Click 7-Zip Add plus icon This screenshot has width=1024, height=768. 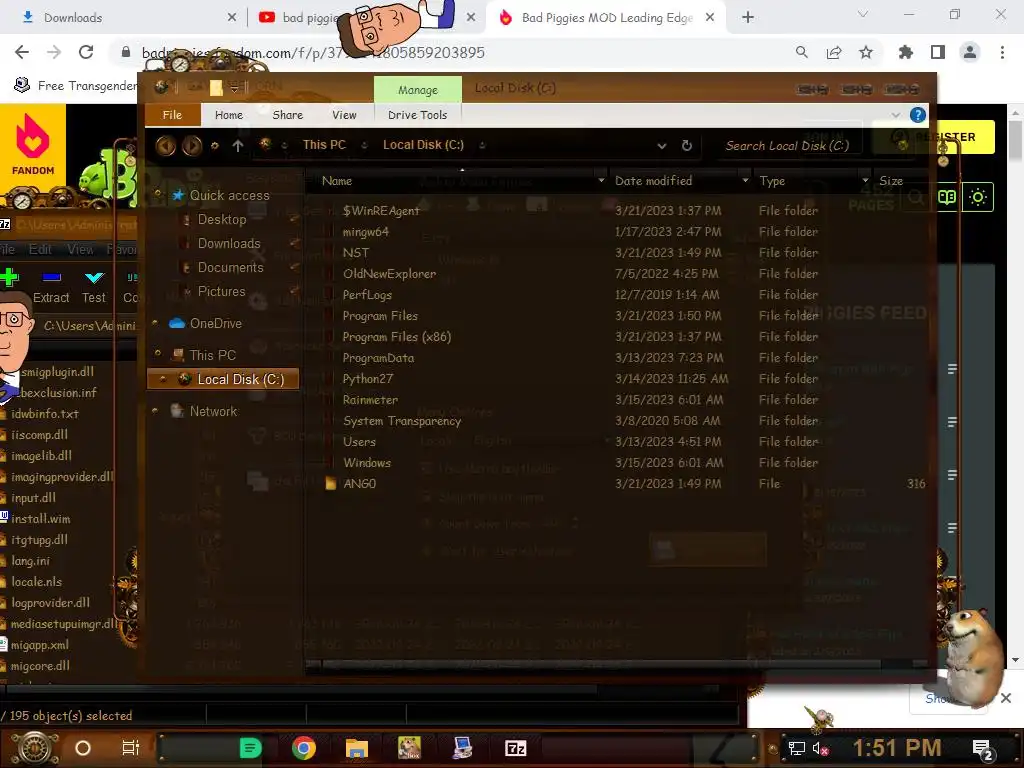click(x=9, y=278)
